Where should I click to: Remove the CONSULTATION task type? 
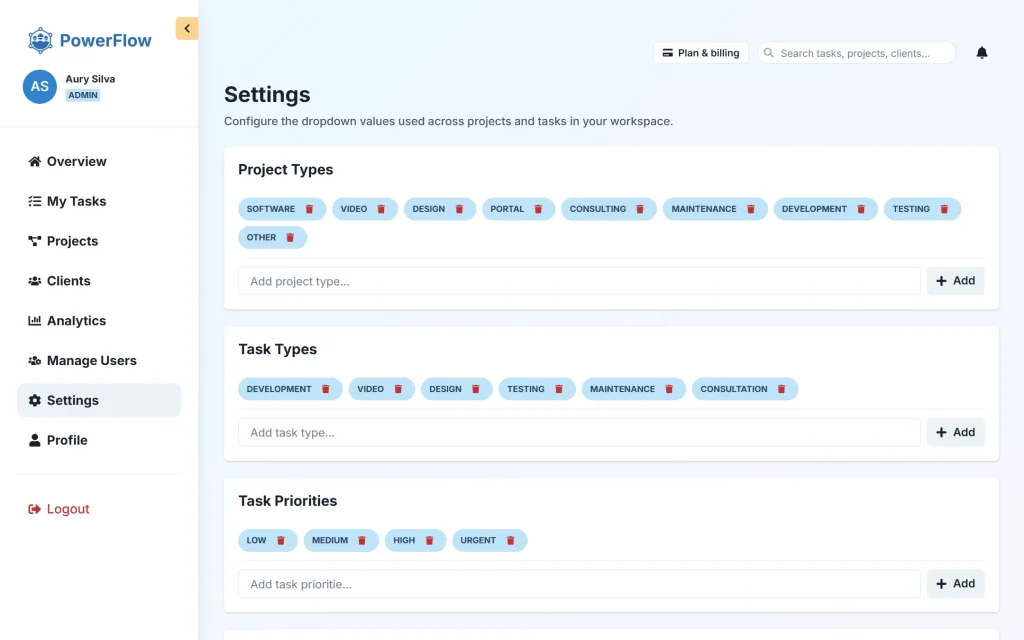pyautogui.click(x=782, y=389)
